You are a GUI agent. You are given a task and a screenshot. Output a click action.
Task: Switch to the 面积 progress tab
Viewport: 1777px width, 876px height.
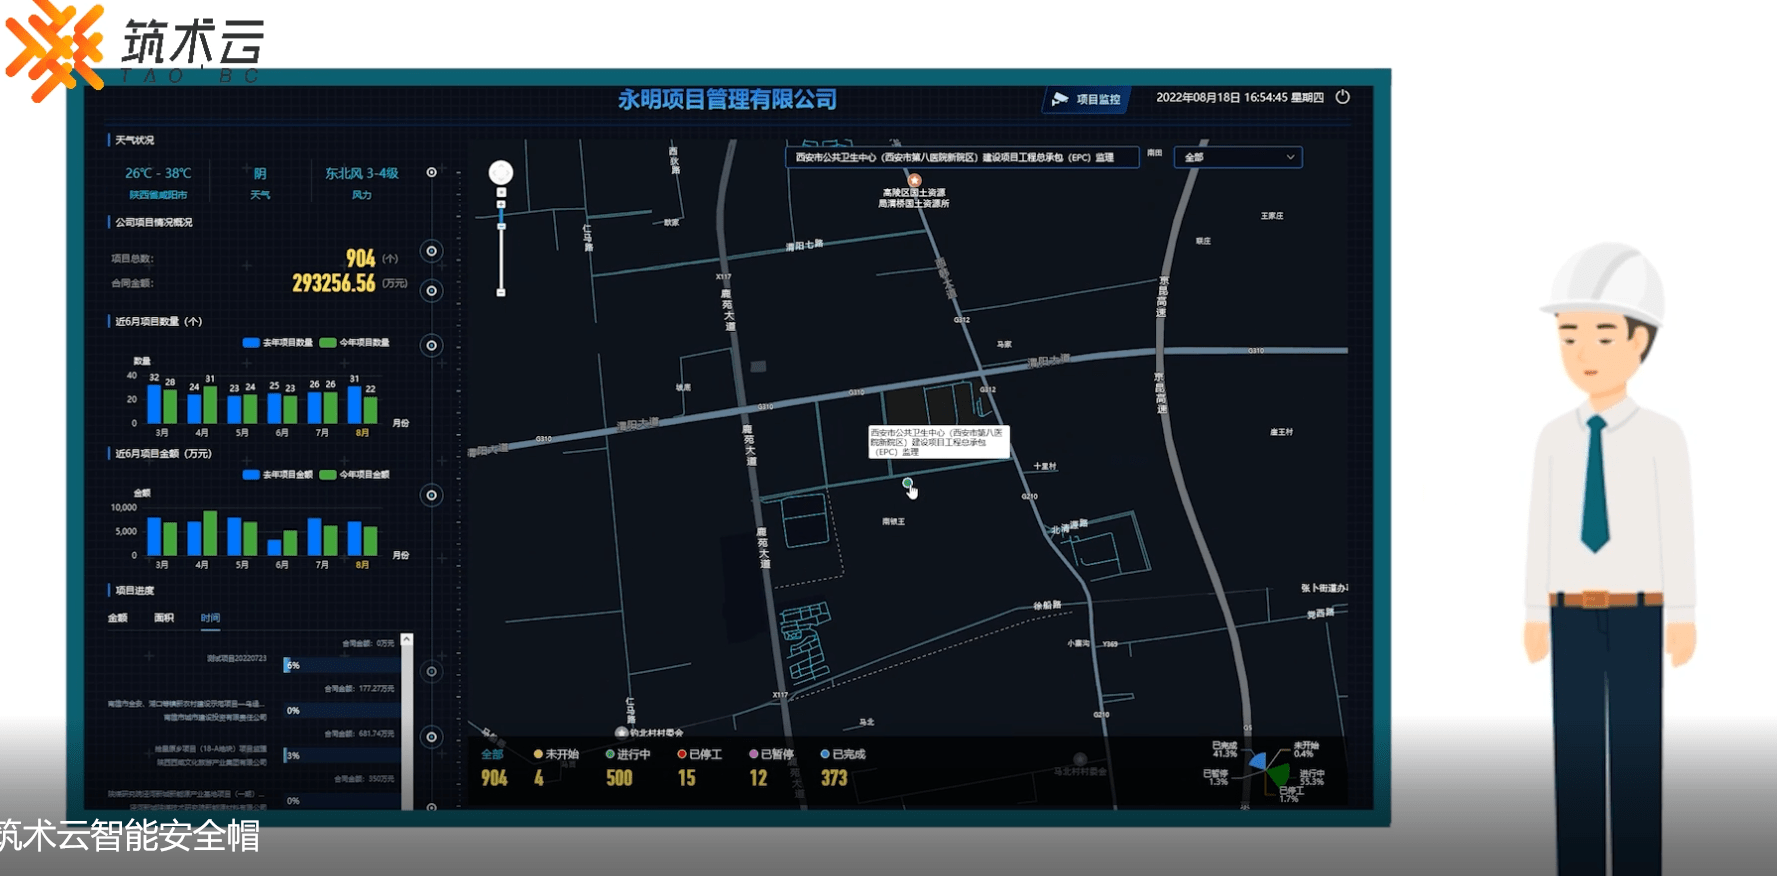(164, 618)
